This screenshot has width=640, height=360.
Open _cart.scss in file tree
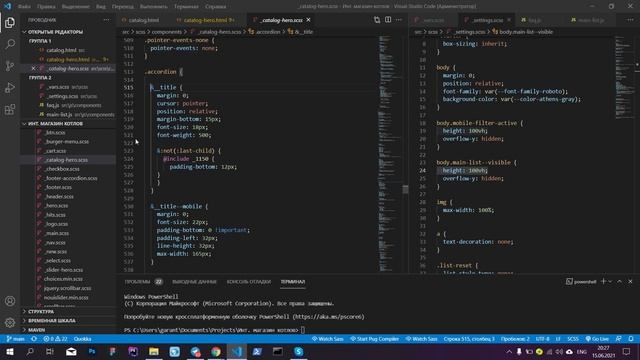(x=56, y=151)
